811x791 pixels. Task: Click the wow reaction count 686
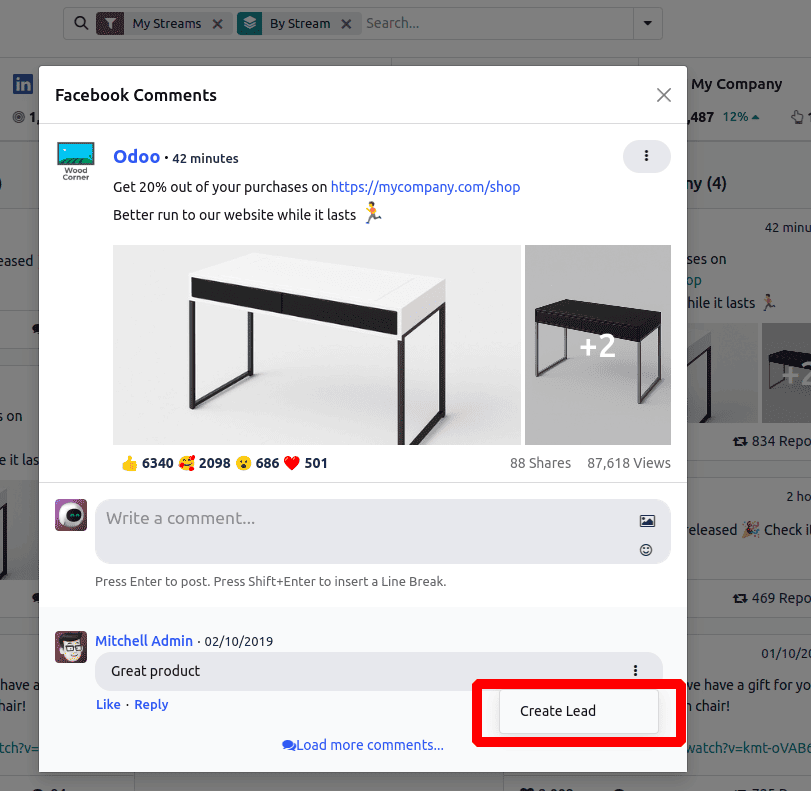coord(258,463)
